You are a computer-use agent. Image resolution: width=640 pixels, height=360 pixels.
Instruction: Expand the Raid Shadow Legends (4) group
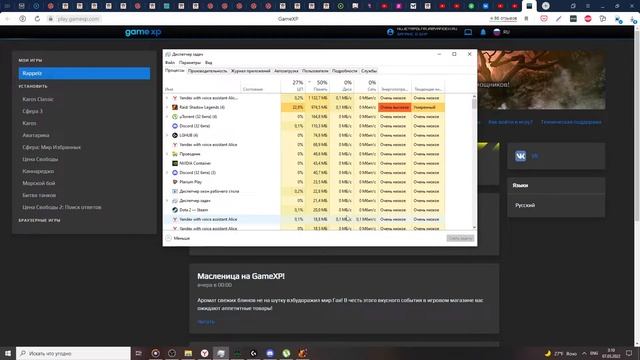pyautogui.click(x=167, y=107)
